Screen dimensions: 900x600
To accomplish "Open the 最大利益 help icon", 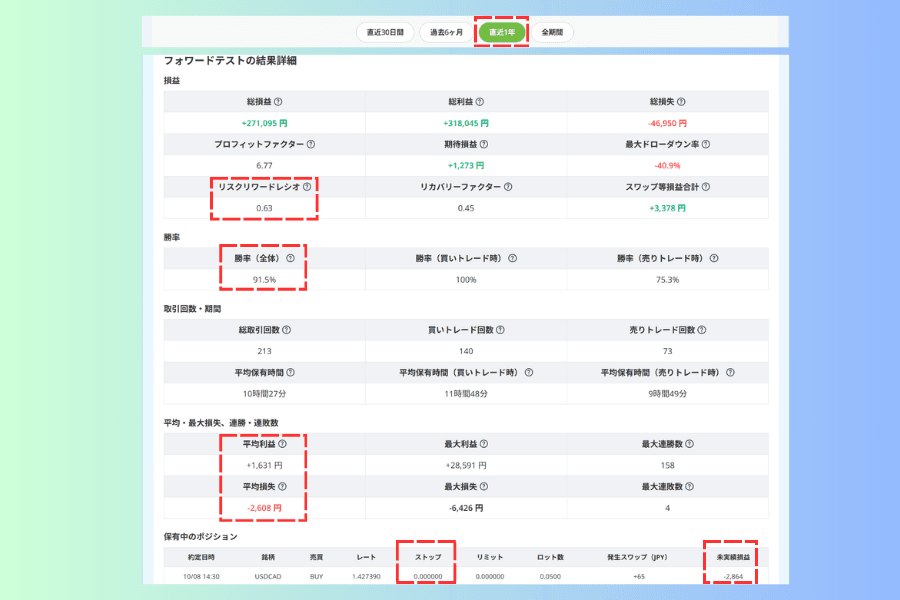I will tap(484, 444).
